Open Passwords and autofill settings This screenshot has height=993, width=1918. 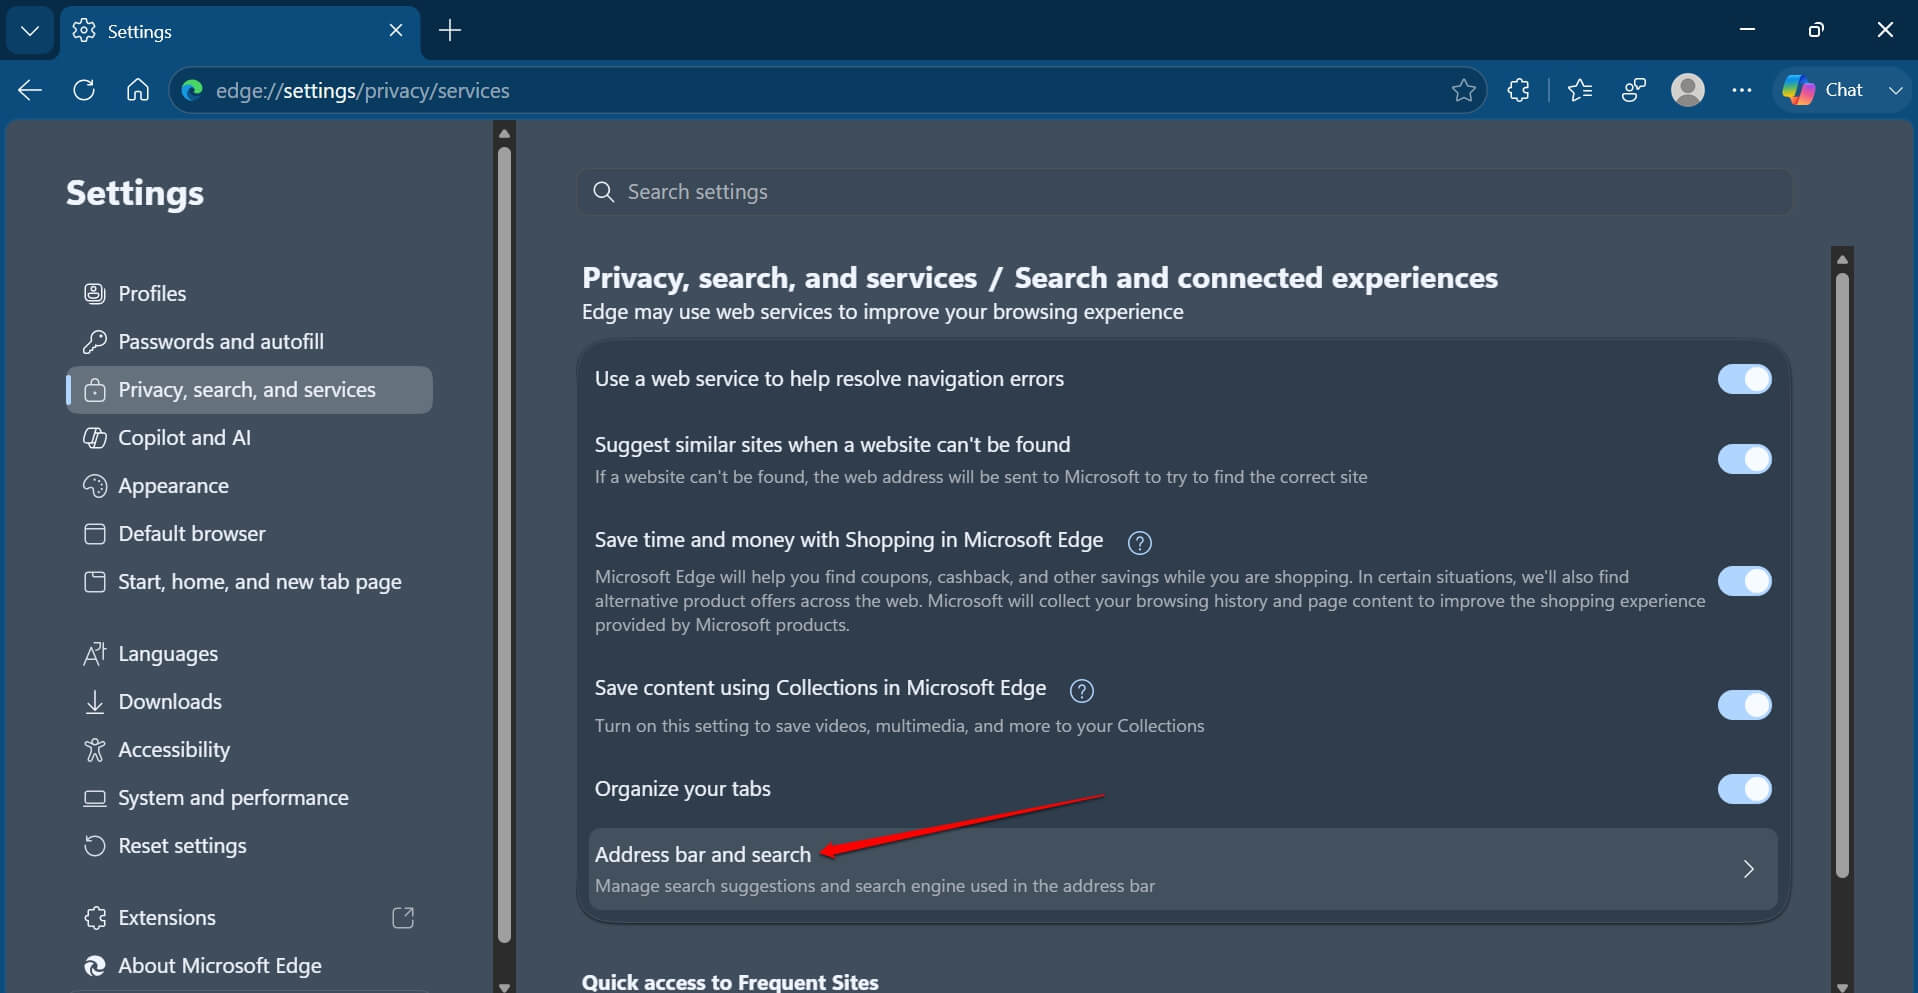pyautogui.click(x=249, y=341)
